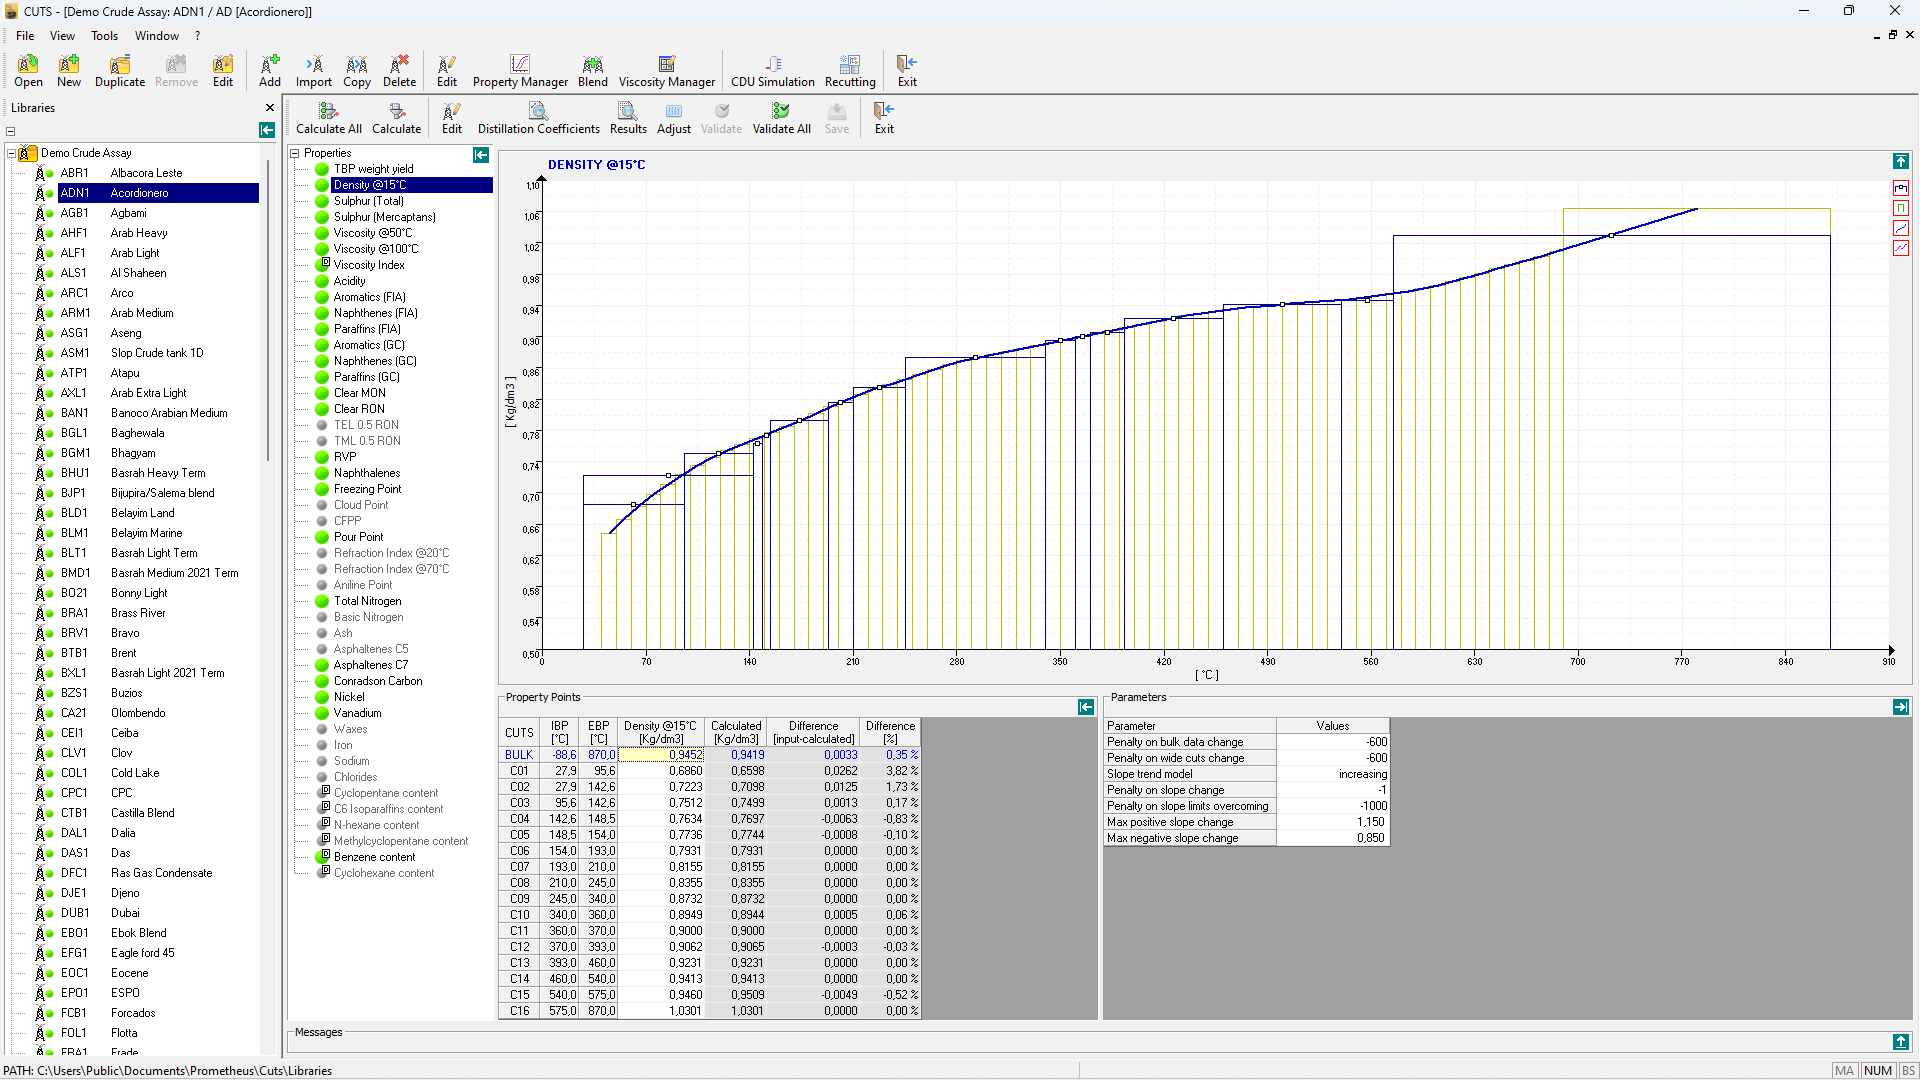Open the Tools menu
Viewport: 1920px width, 1080px height.
104,36
